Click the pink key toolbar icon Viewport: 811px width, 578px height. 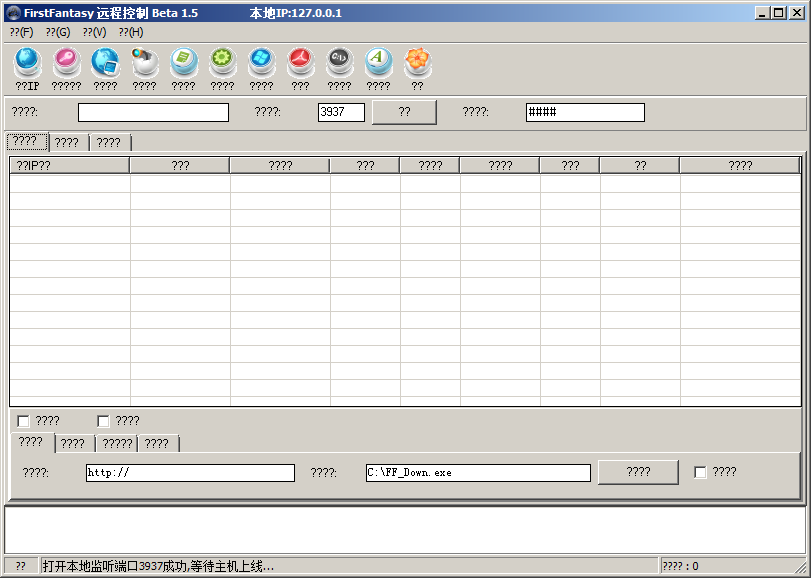pos(66,62)
